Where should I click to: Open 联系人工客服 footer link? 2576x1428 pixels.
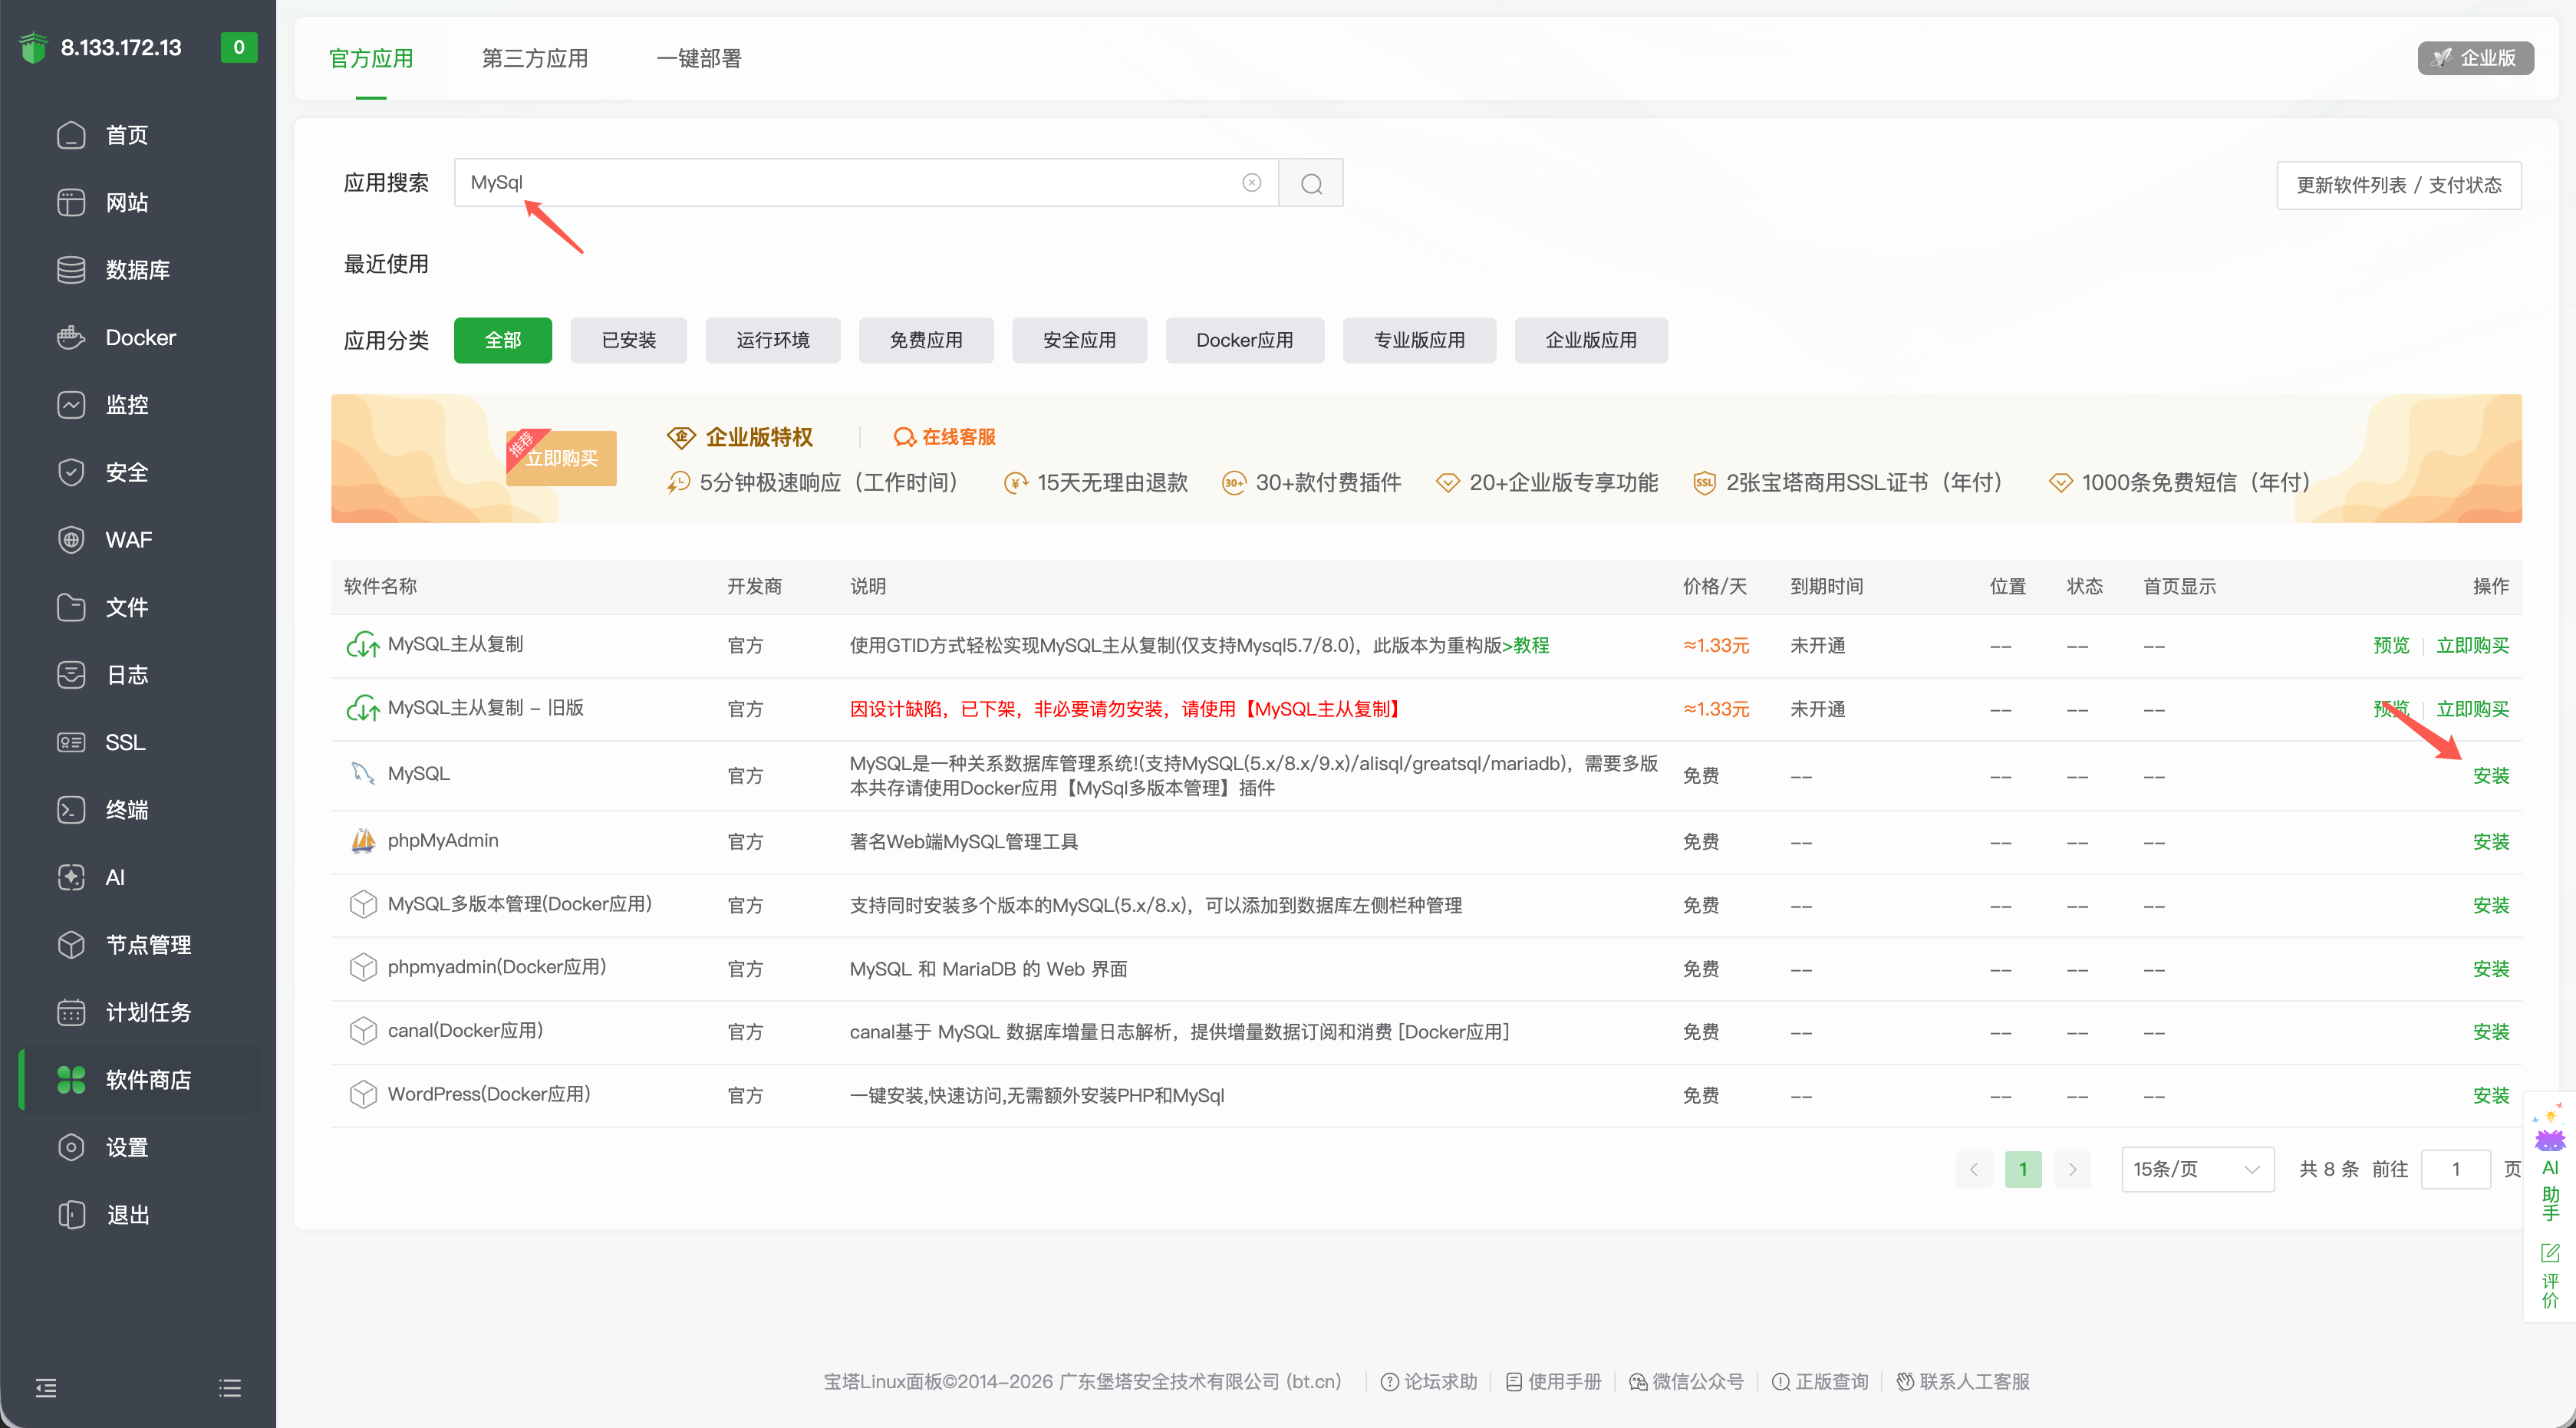pyautogui.click(x=1963, y=1382)
